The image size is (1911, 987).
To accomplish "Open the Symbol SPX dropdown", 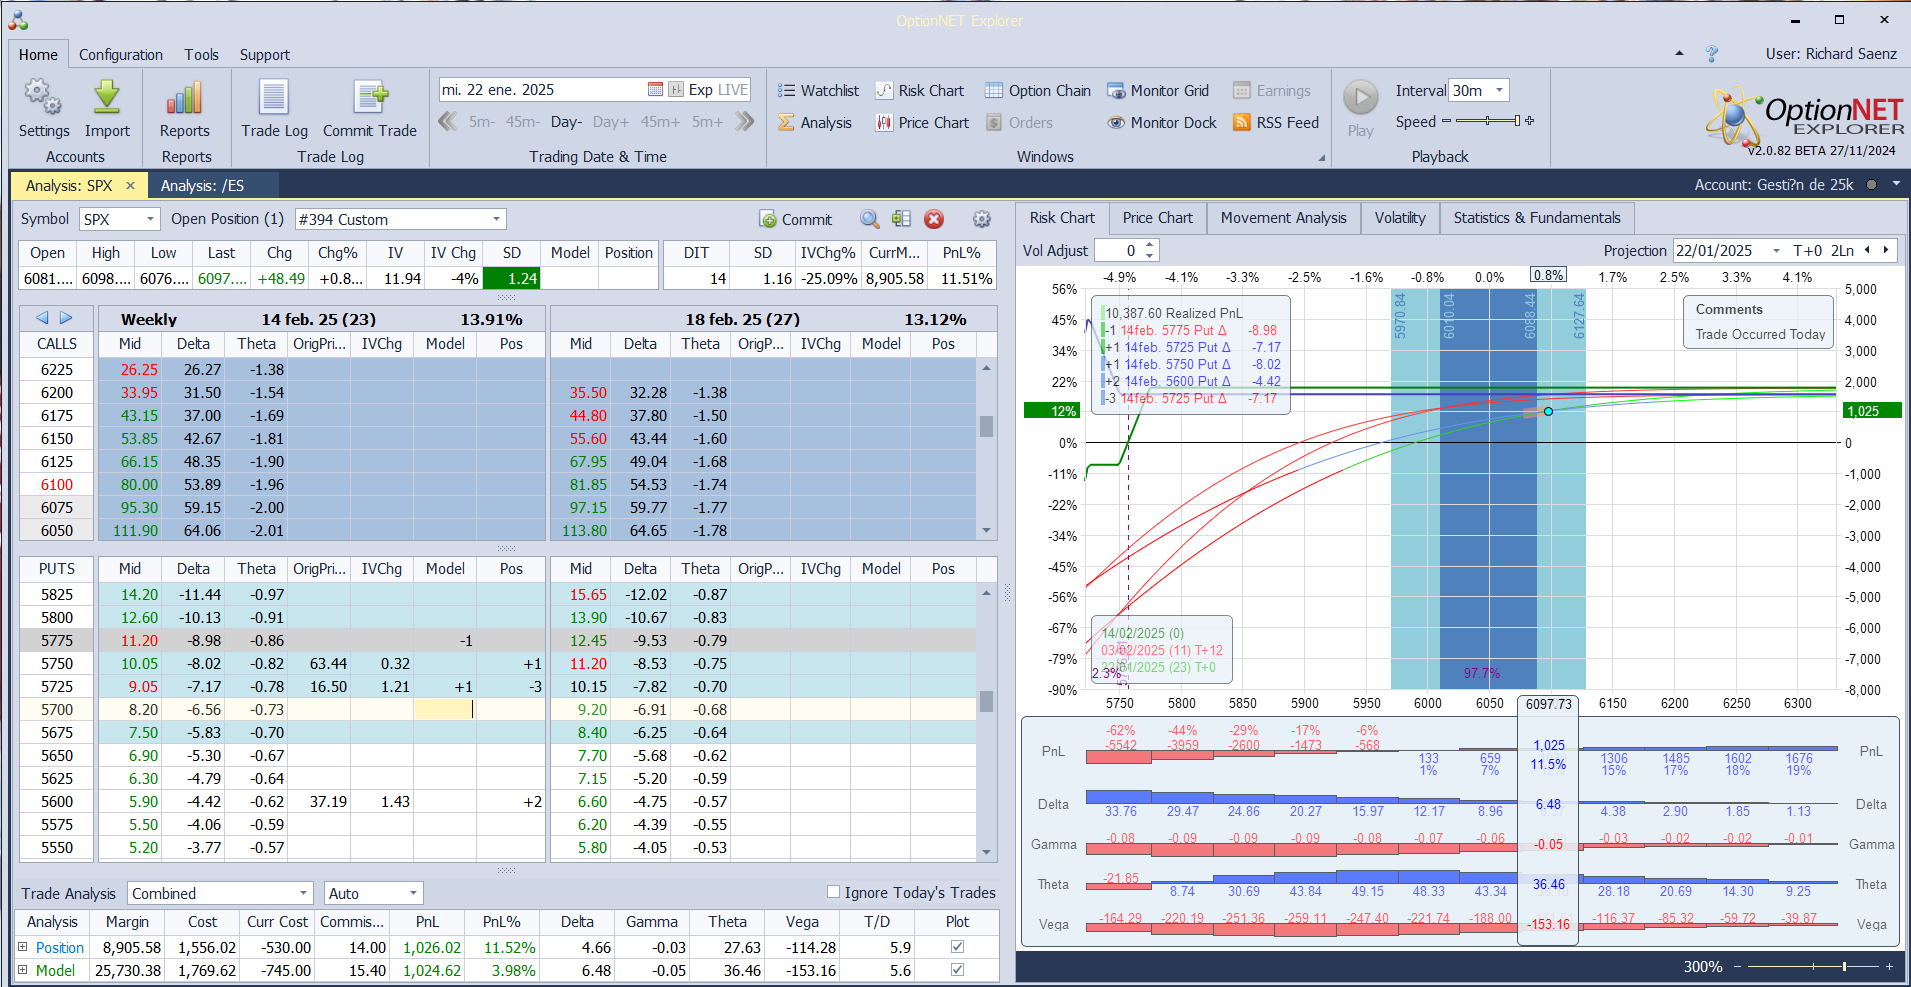I will pos(151,219).
